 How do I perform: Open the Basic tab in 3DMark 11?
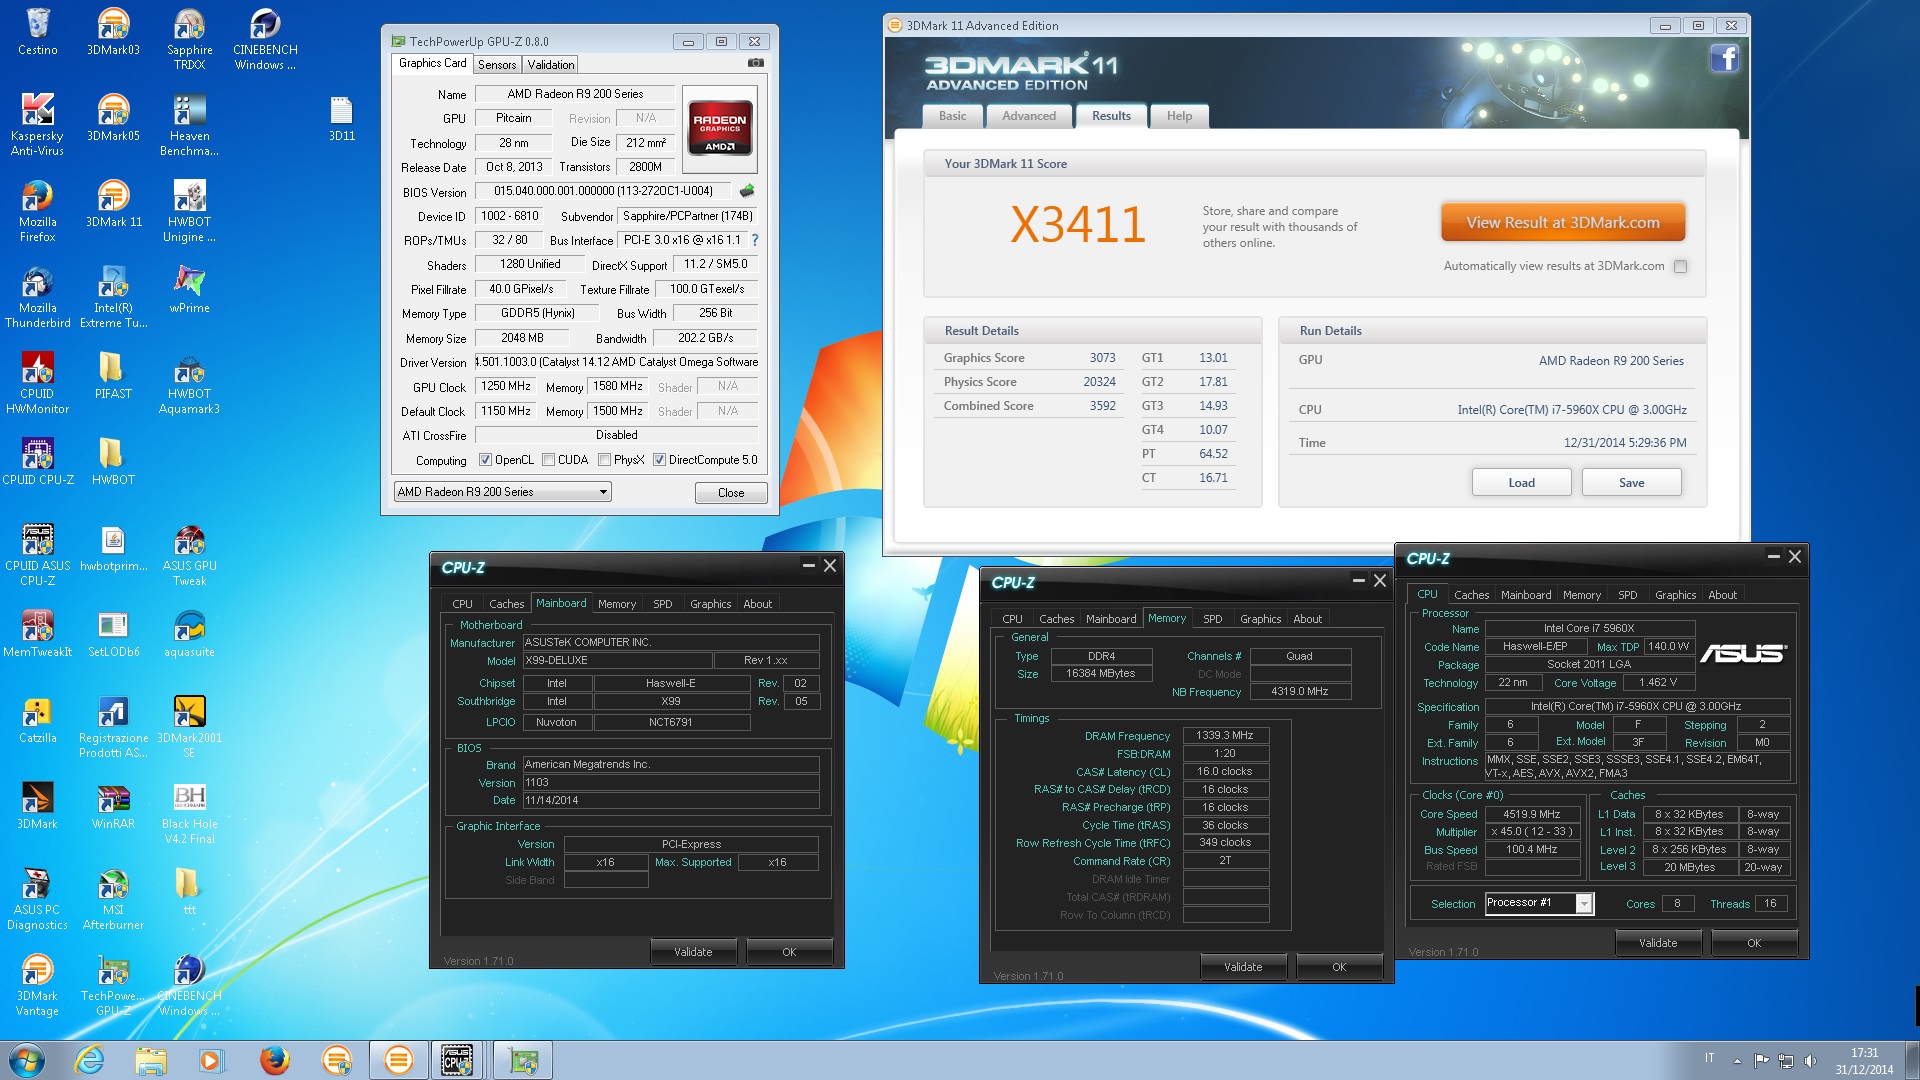[952, 116]
